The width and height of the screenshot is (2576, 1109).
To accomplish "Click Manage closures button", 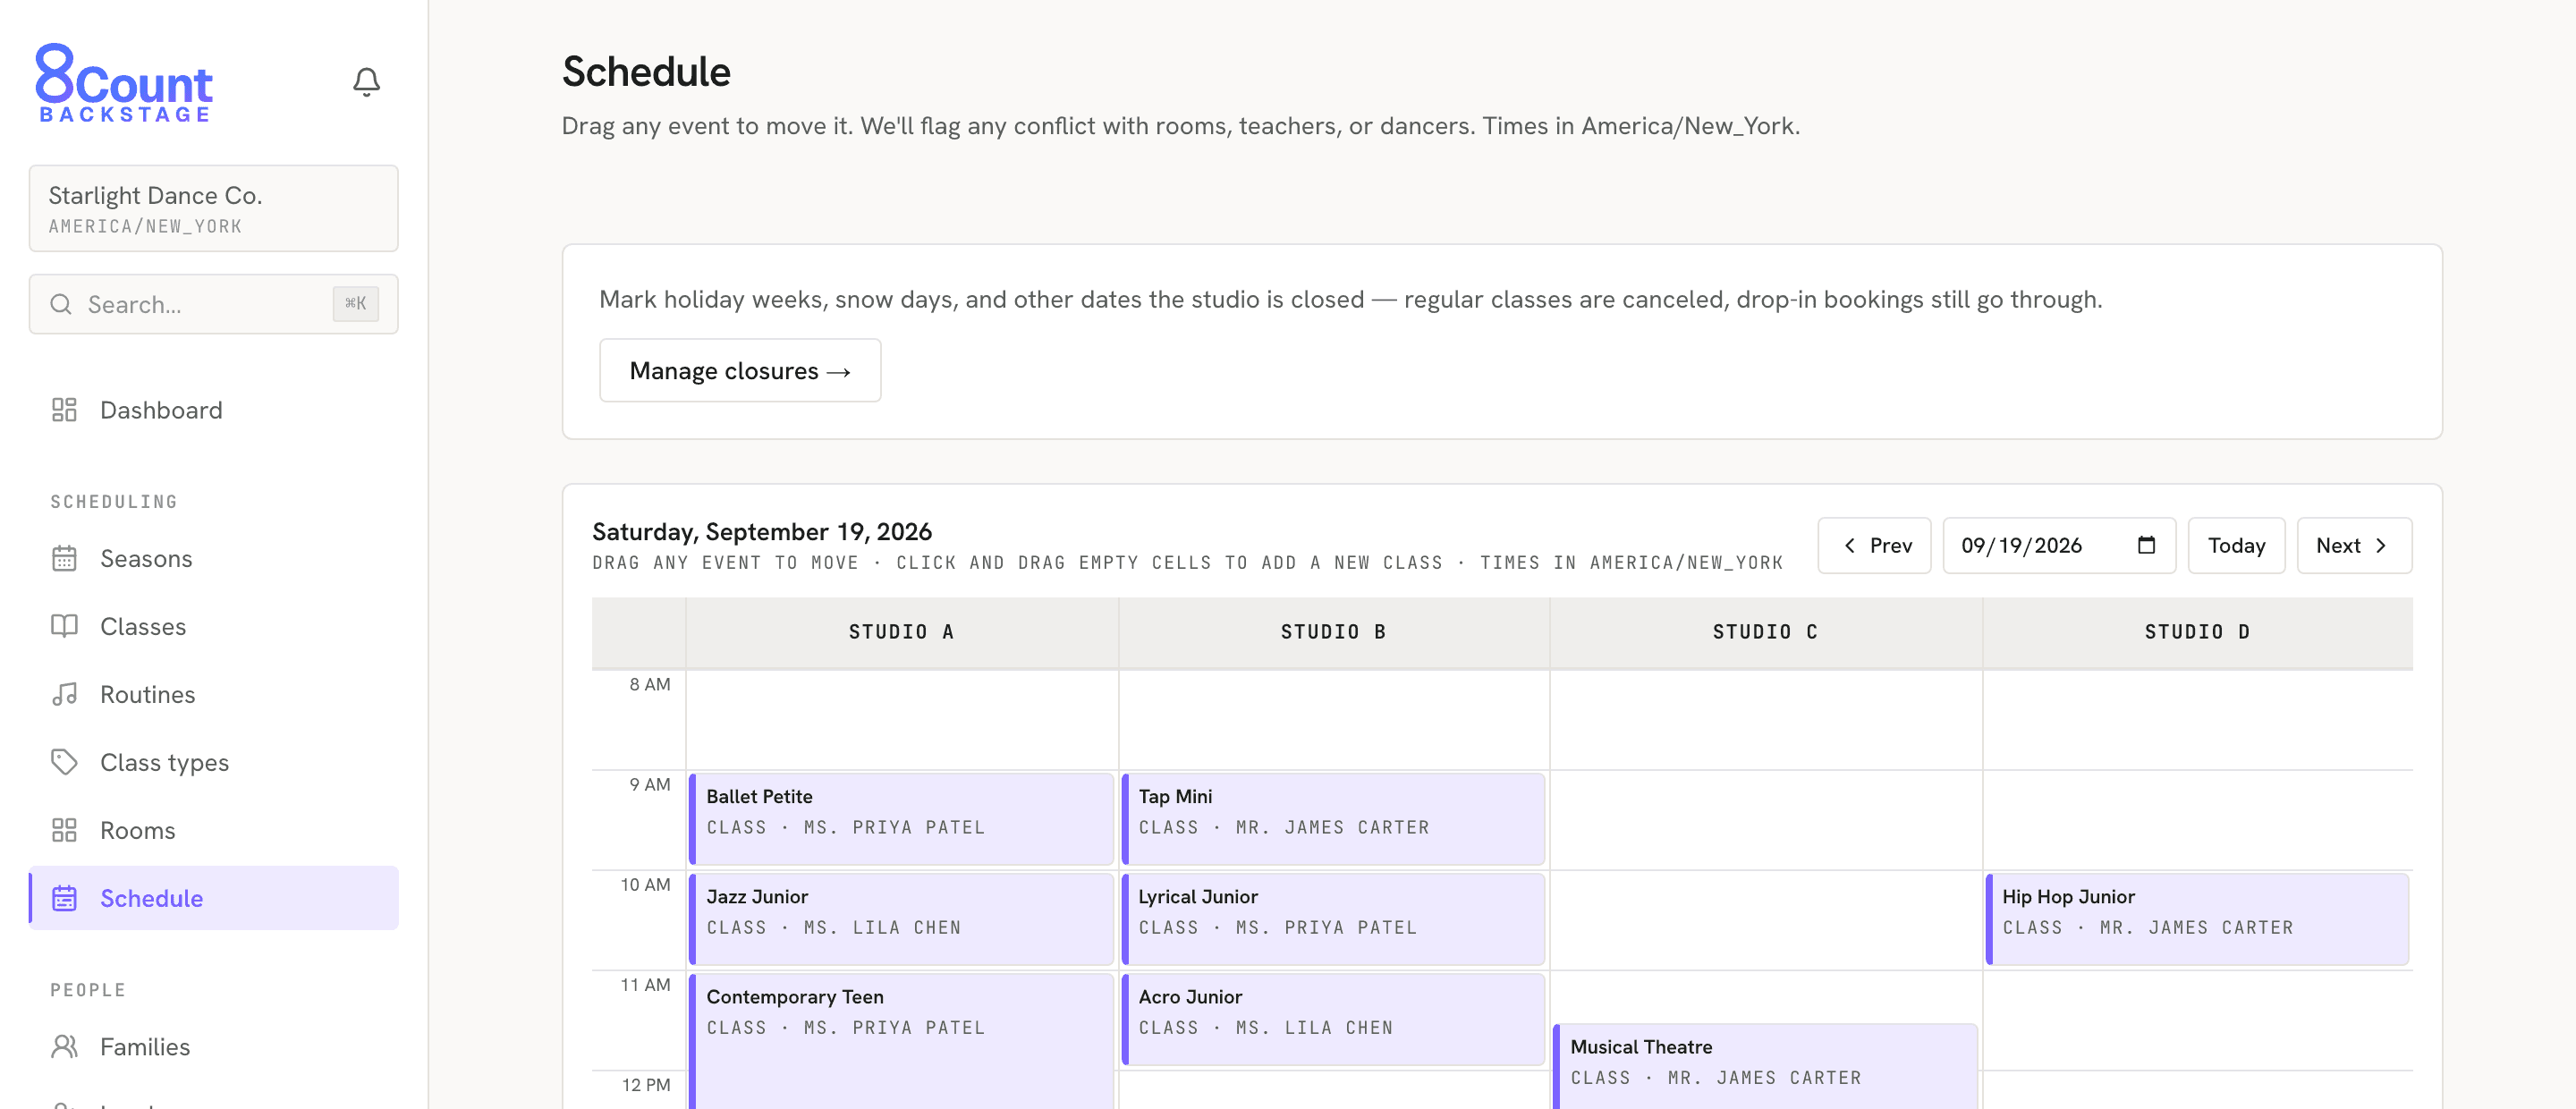I will coord(740,370).
